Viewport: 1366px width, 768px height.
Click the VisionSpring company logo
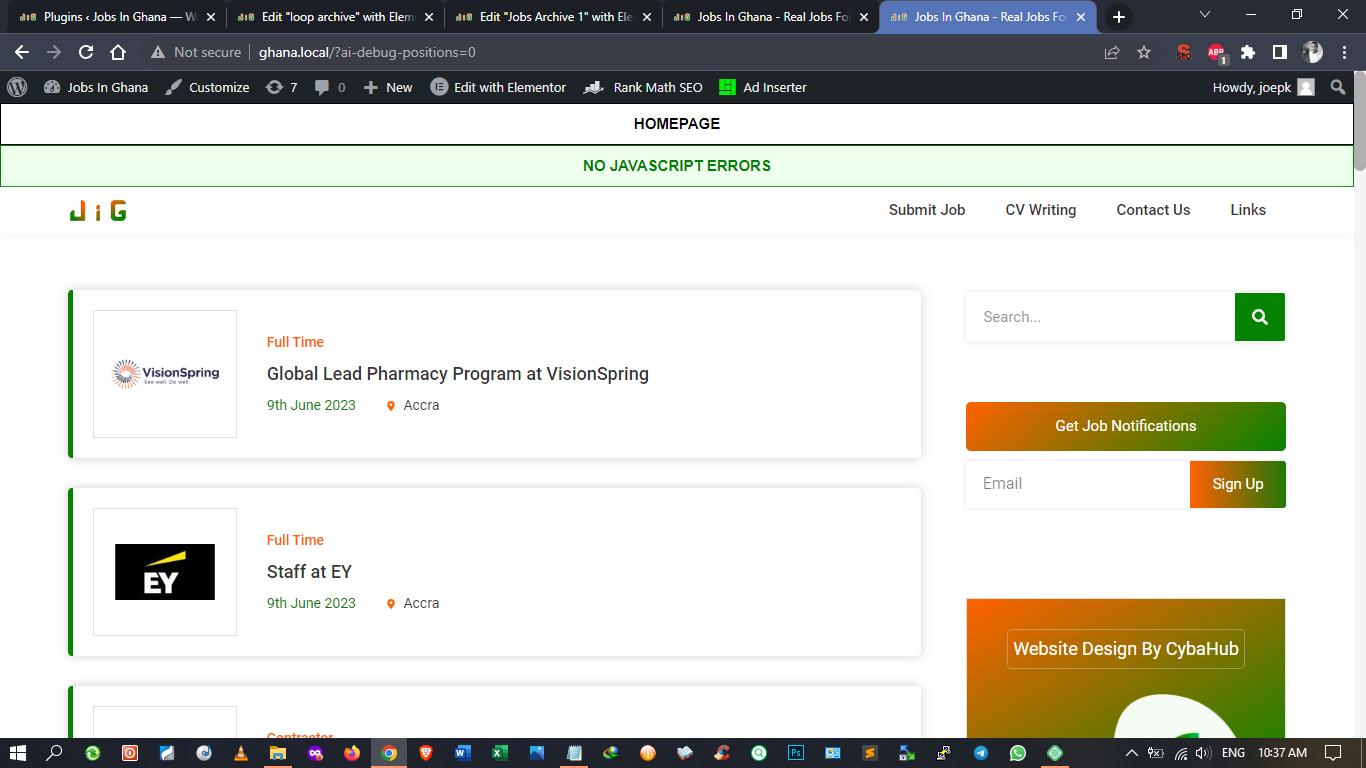click(165, 374)
